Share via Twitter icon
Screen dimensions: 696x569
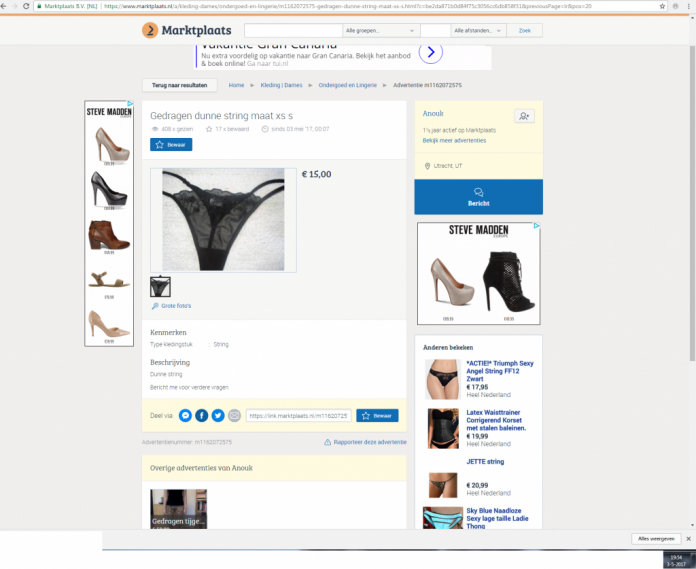point(218,415)
